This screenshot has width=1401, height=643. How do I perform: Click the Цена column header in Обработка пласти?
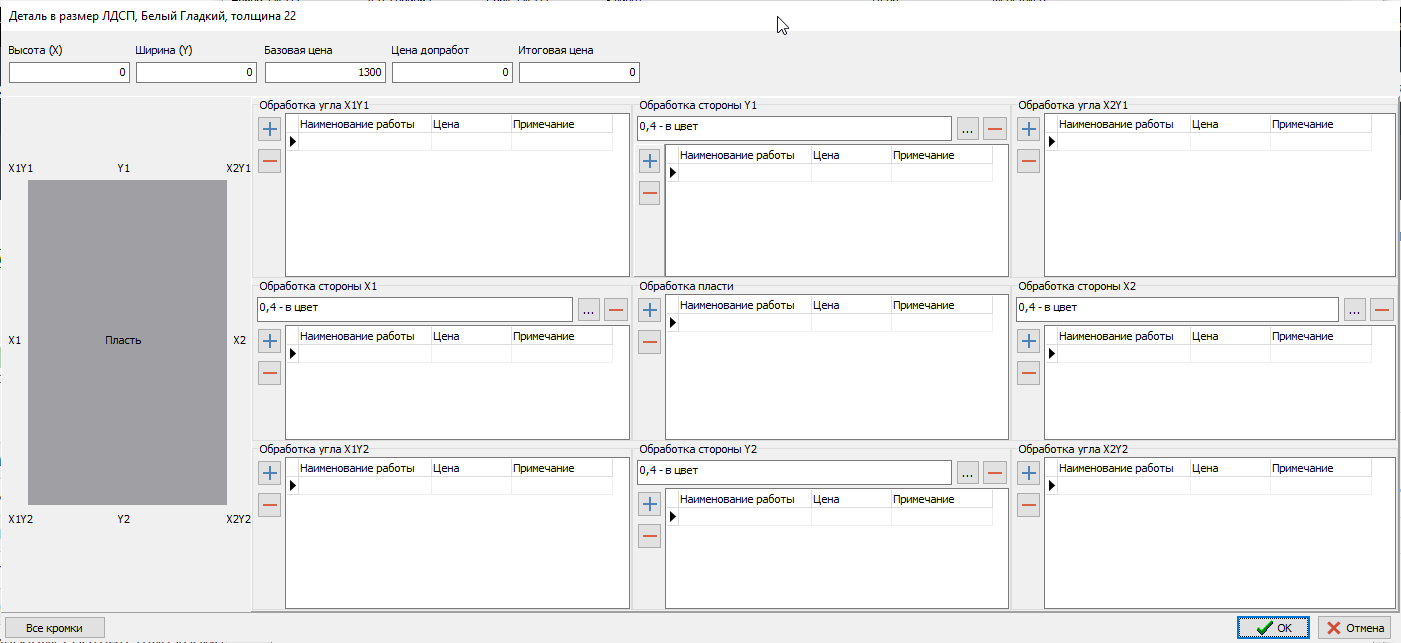[848, 305]
